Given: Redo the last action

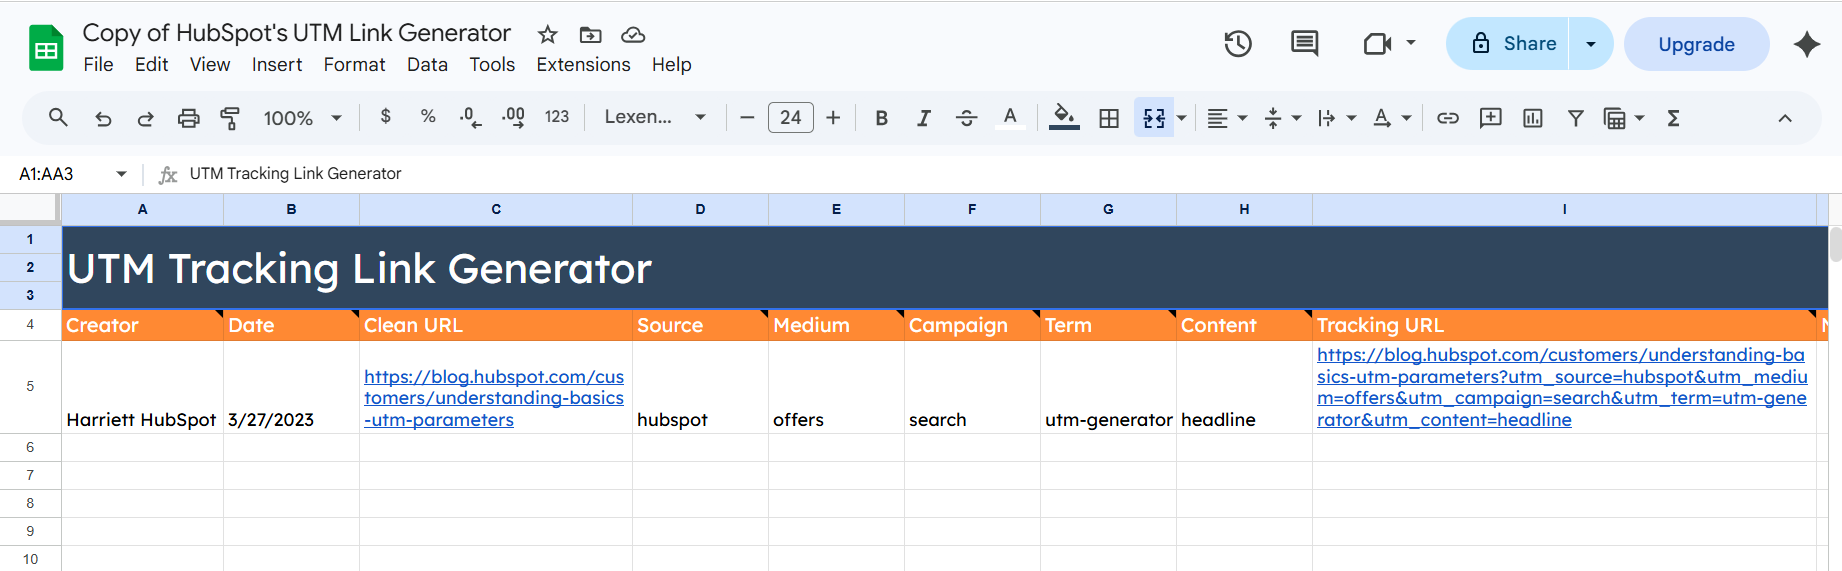Looking at the screenshot, I should tap(145, 118).
